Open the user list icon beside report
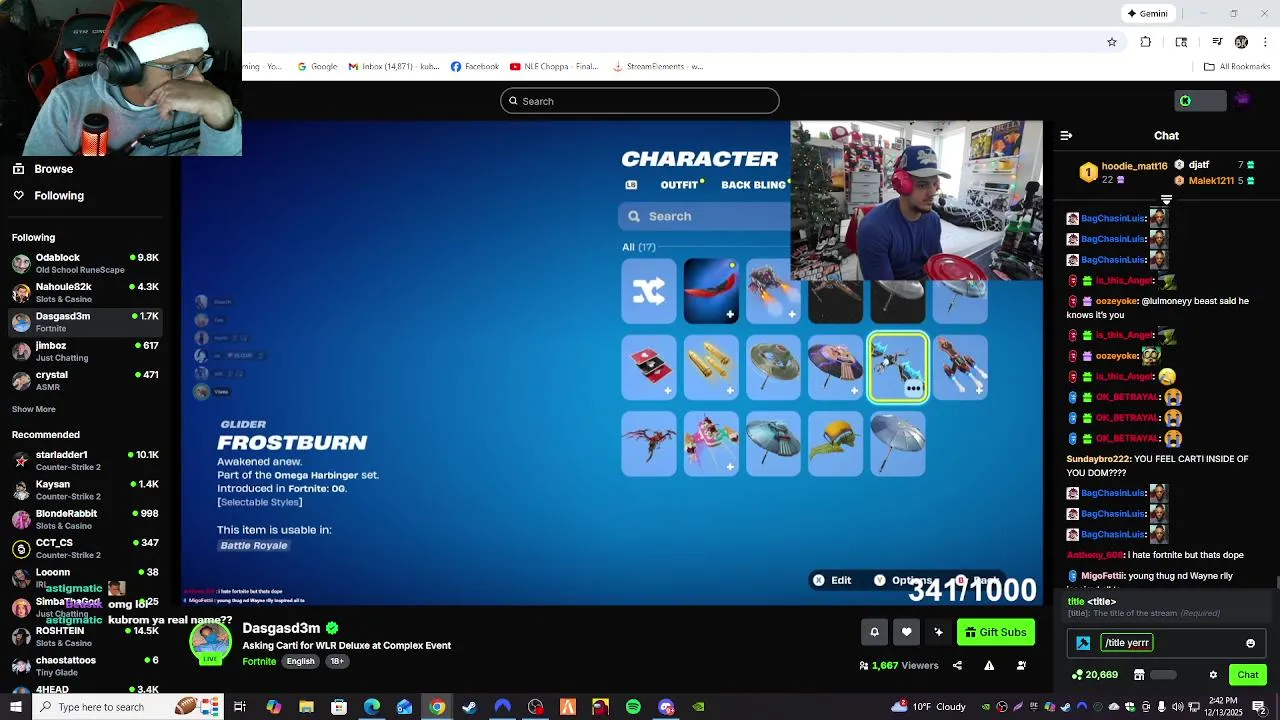 point(1021,666)
